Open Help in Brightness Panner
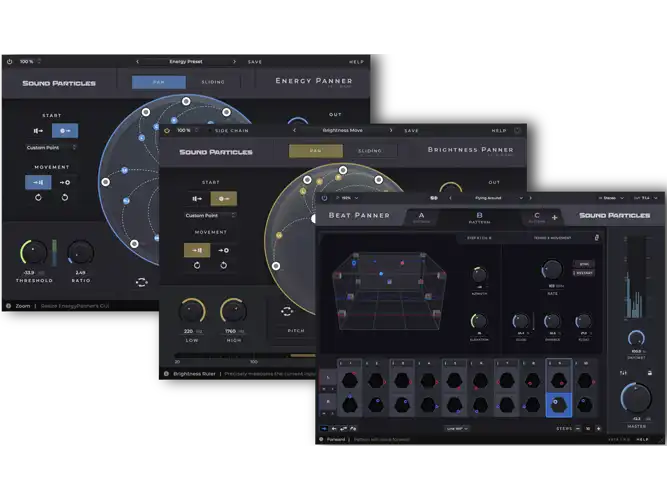This screenshot has height=500, width=667. point(499,131)
